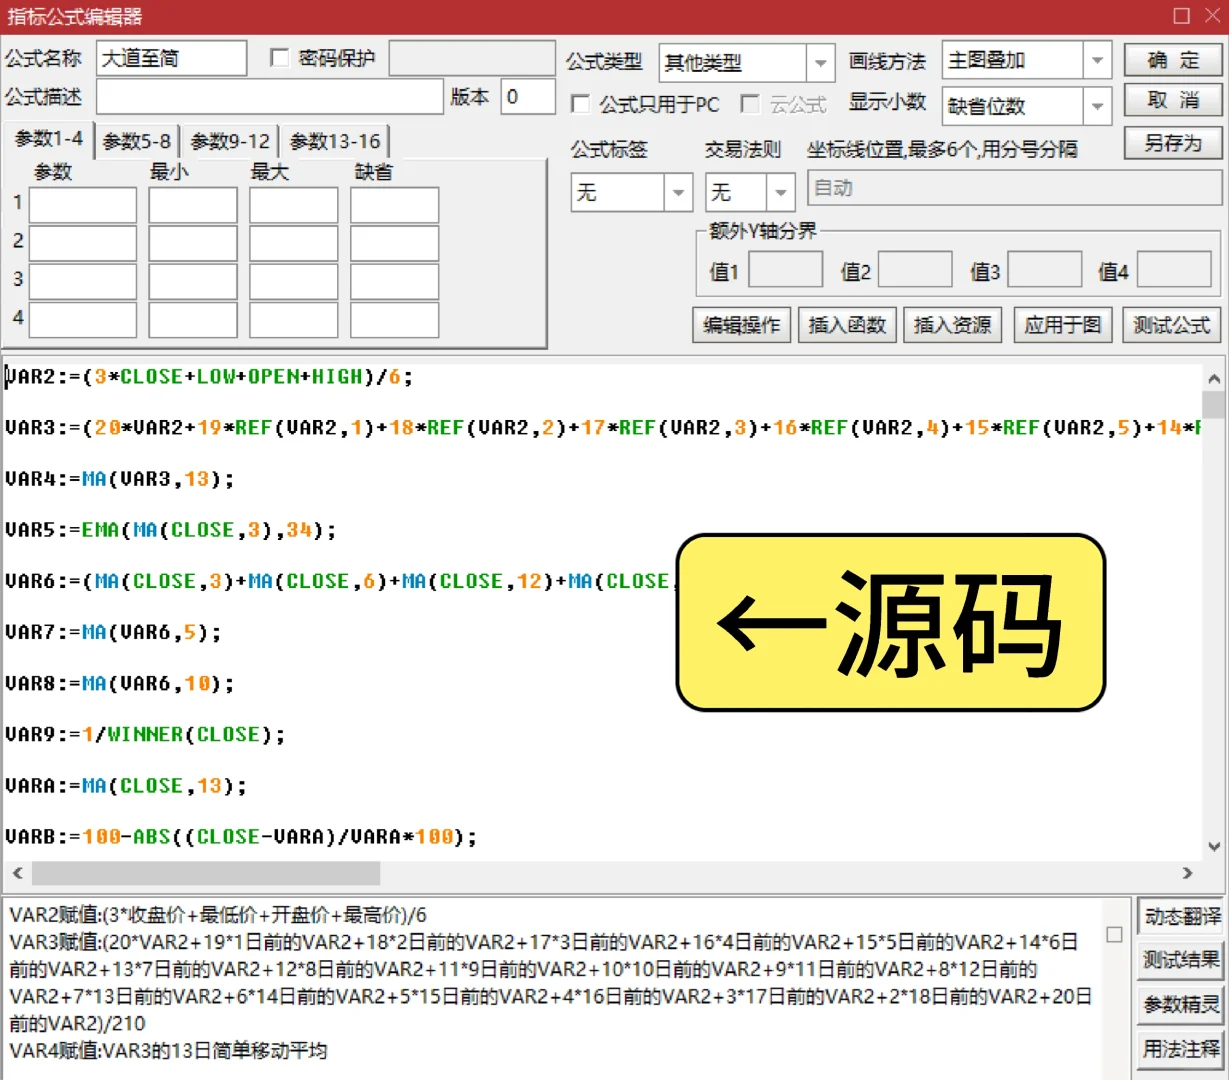This screenshot has height=1080, width=1229.
Task: Tick the 密码保护 checkbox
Action: pyautogui.click(x=280, y=58)
